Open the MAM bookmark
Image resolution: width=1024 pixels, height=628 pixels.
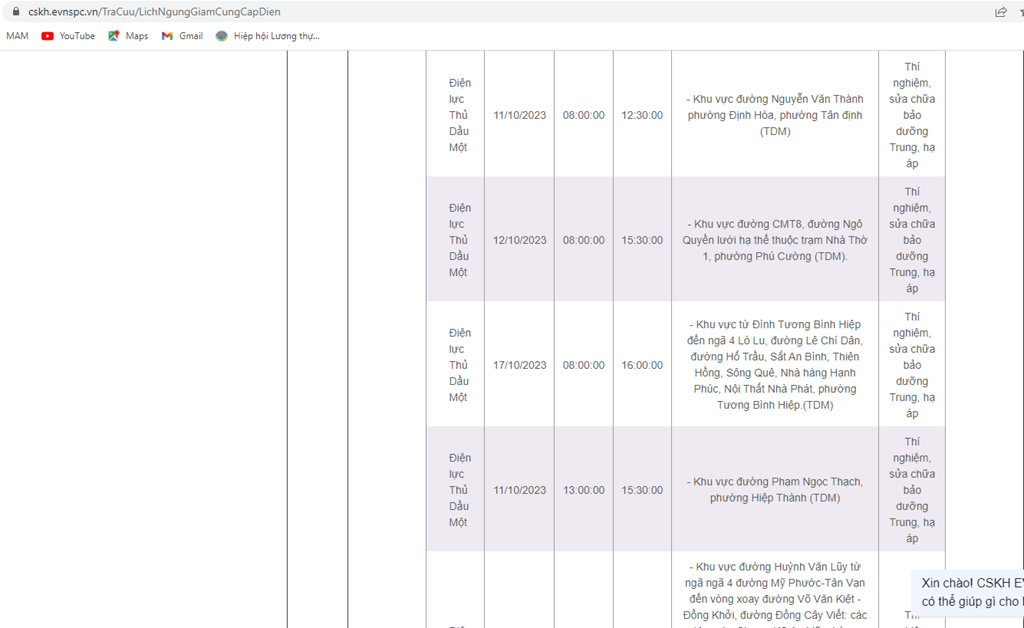click(x=17, y=36)
